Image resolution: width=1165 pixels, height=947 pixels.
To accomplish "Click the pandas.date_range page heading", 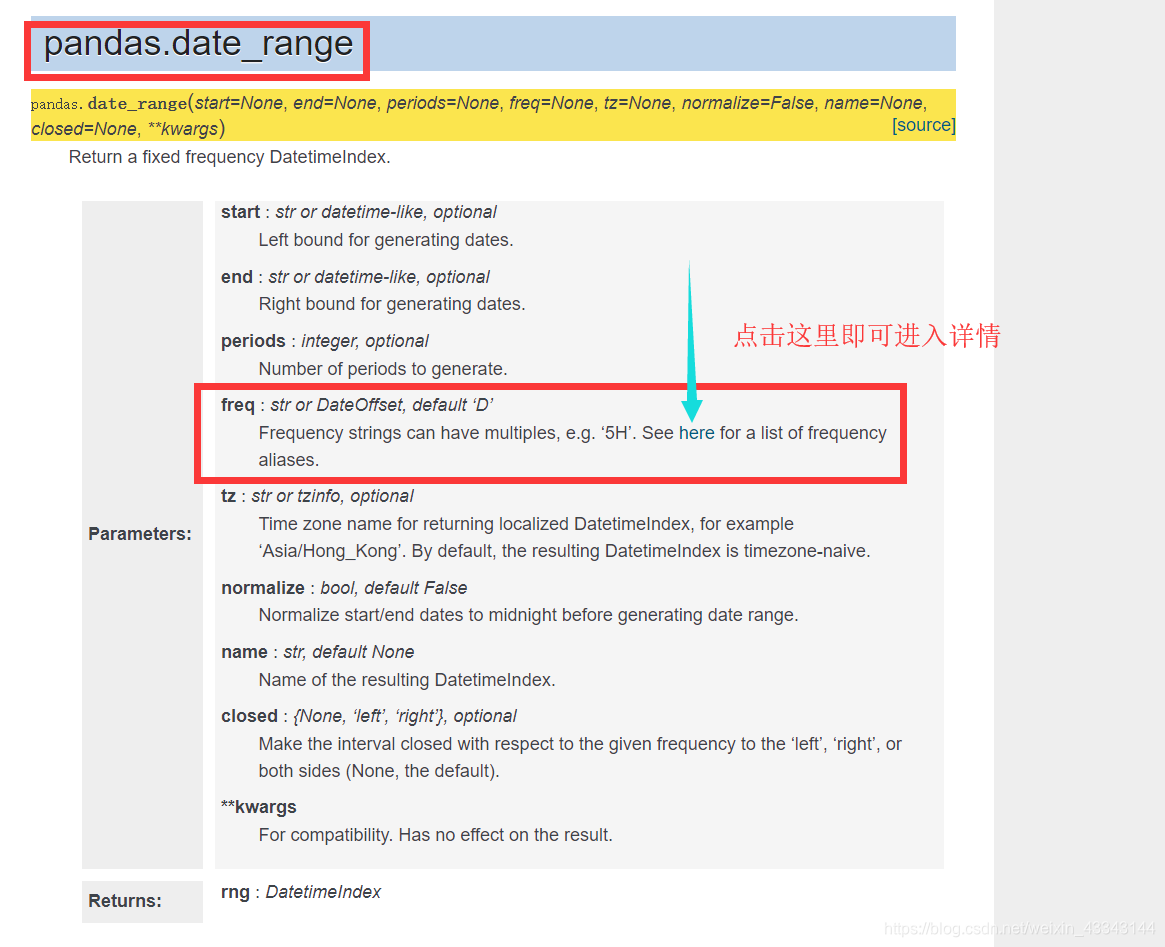I will (198, 44).
